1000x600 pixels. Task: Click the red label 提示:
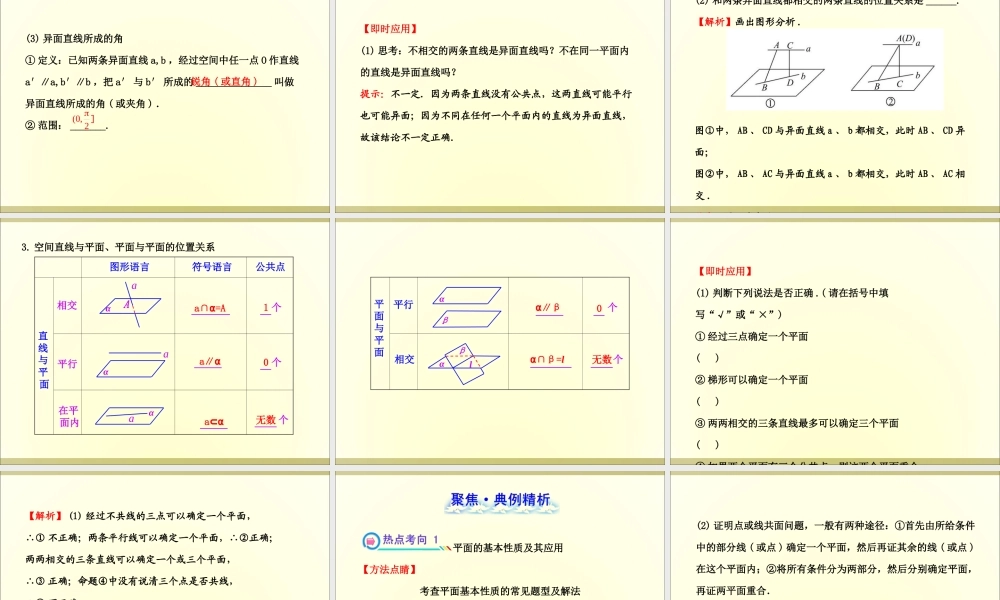(x=372, y=94)
